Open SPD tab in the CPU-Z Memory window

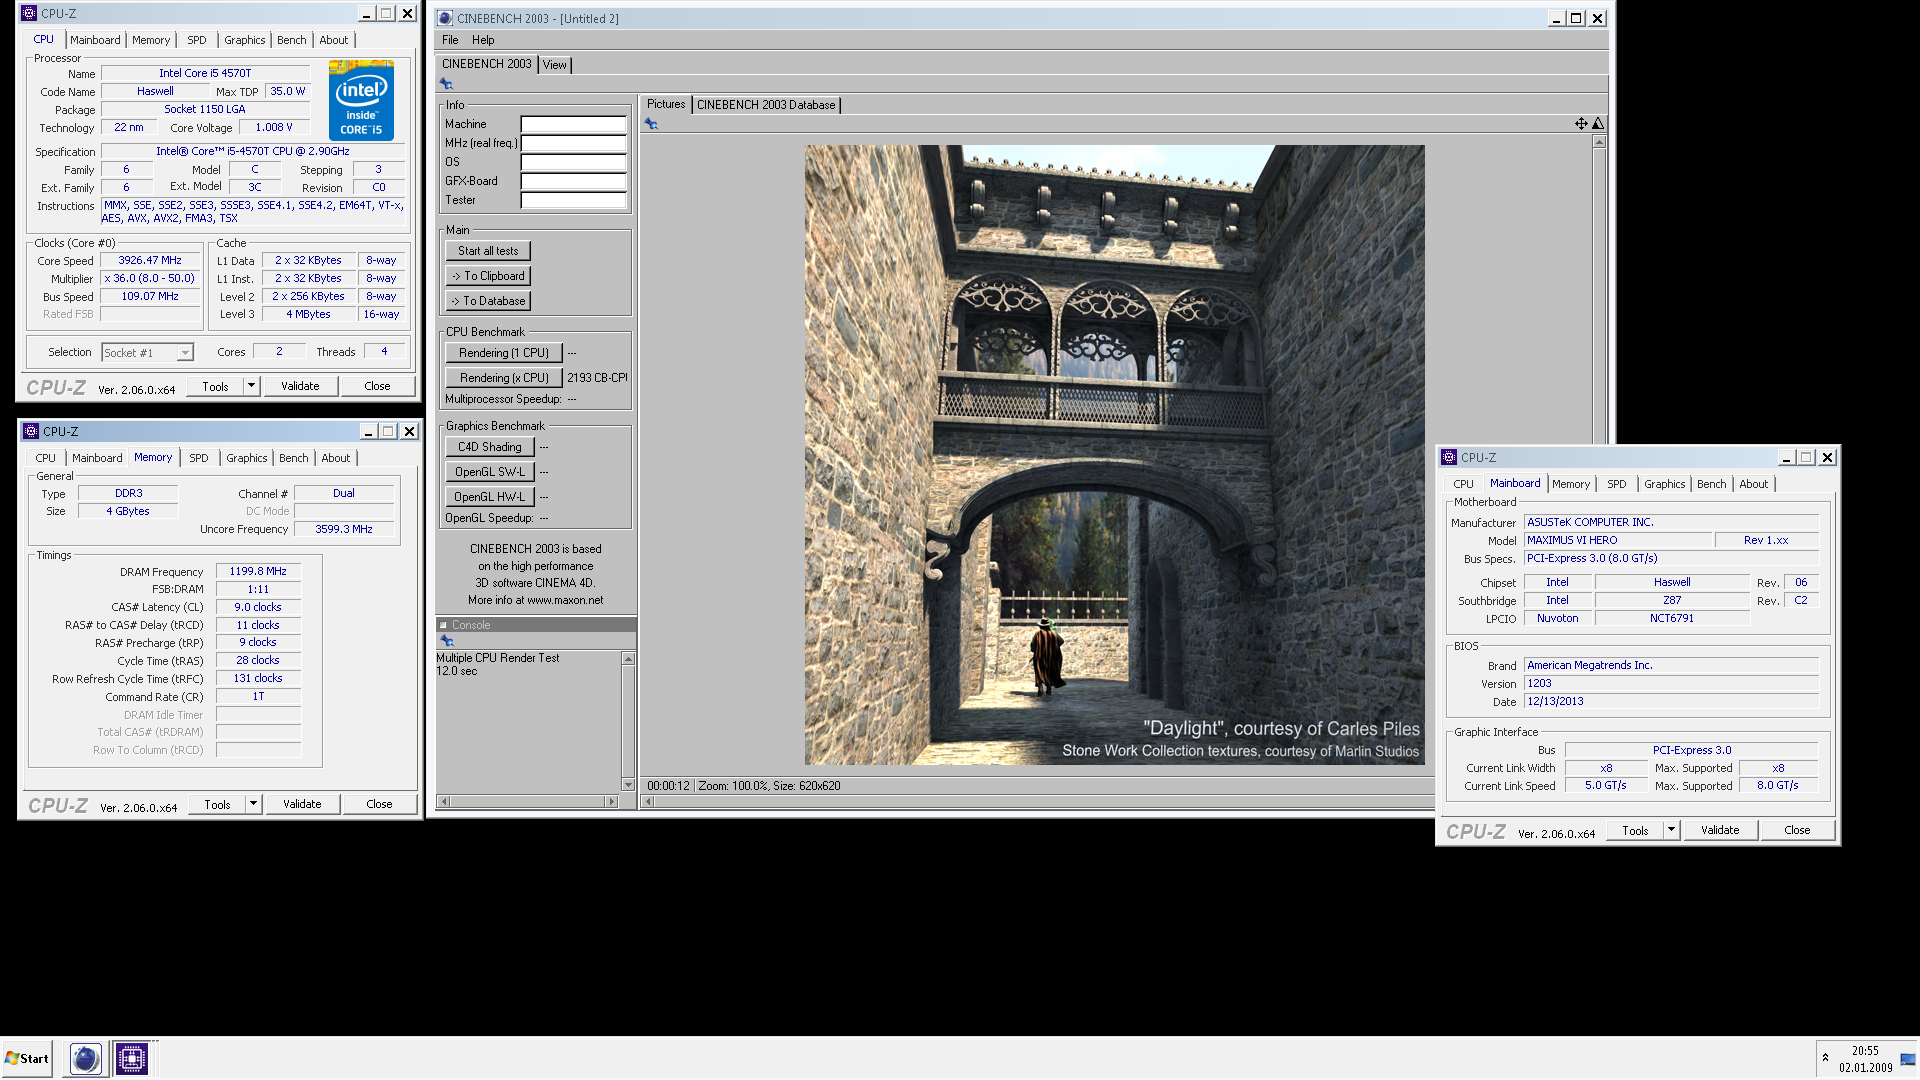click(x=199, y=458)
